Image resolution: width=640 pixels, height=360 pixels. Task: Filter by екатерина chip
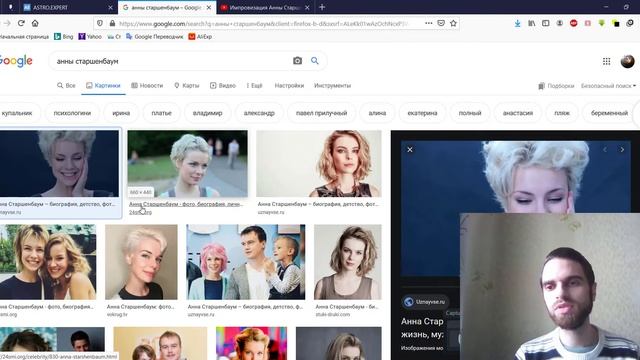422,113
